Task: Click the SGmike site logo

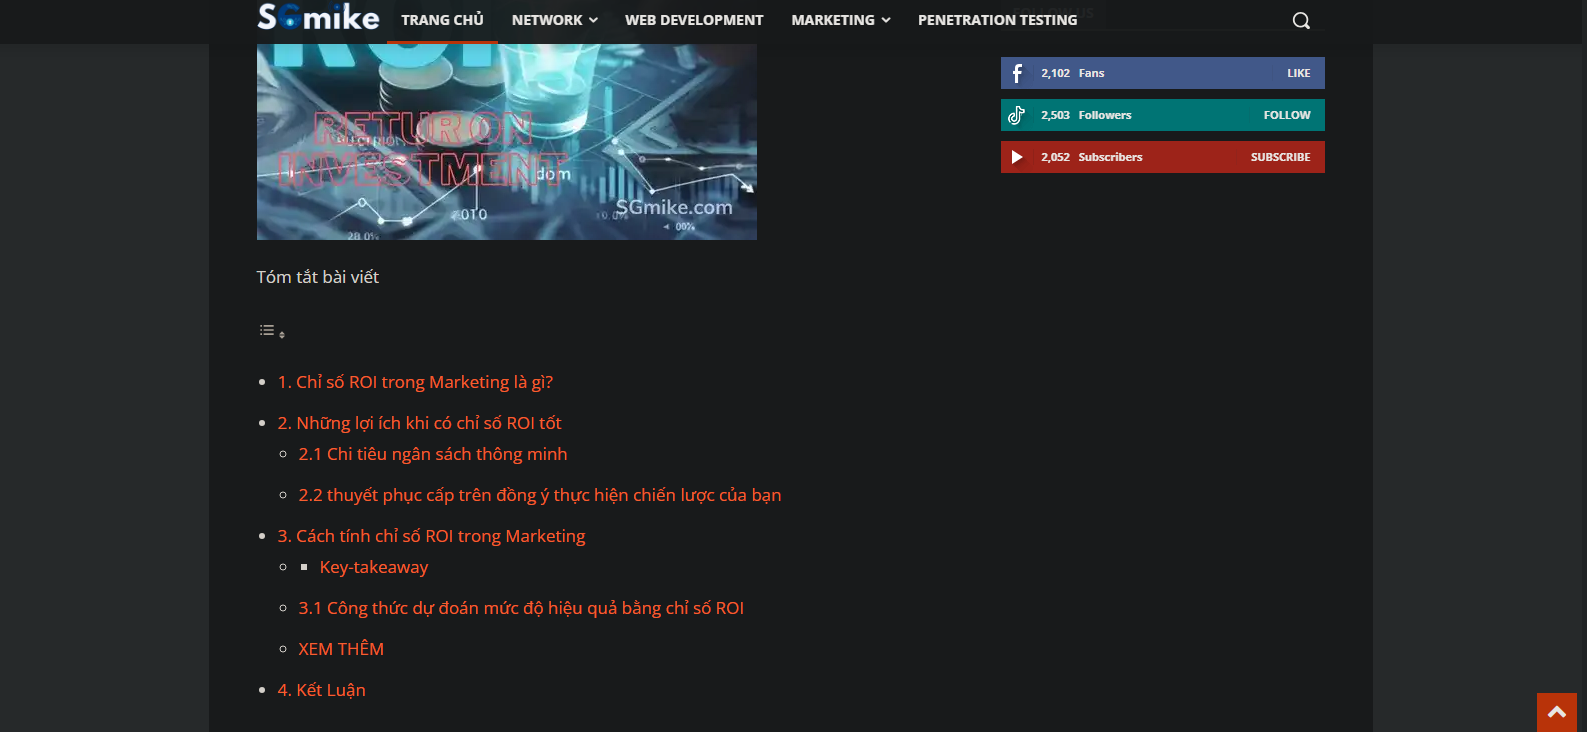Action: click(x=318, y=17)
